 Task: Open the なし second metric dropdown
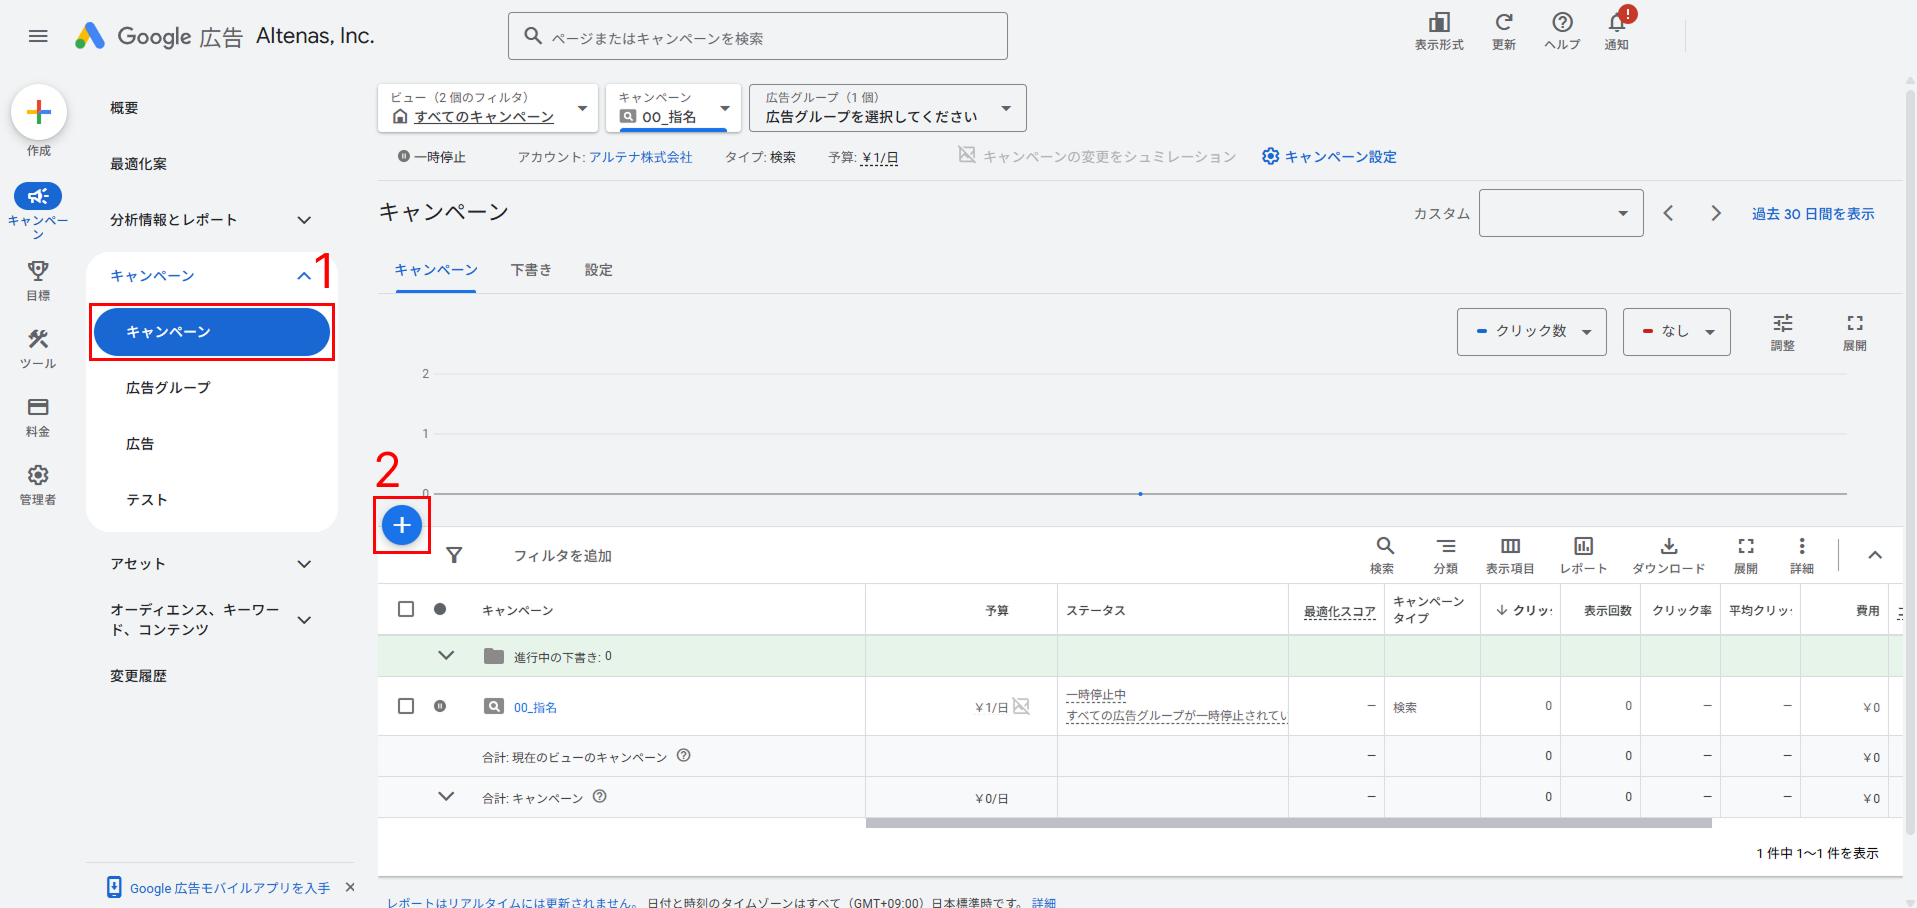tap(1677, 332)
